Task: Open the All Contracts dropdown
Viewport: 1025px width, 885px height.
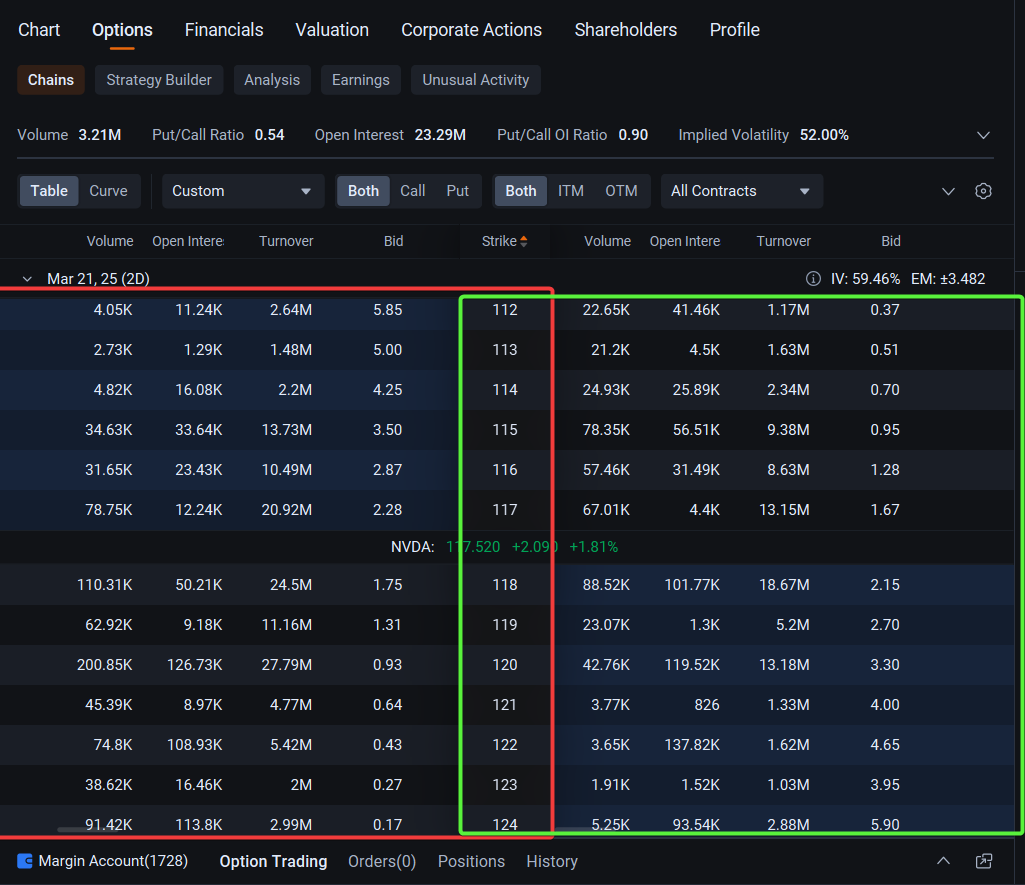Action: [x=742, y=191]
